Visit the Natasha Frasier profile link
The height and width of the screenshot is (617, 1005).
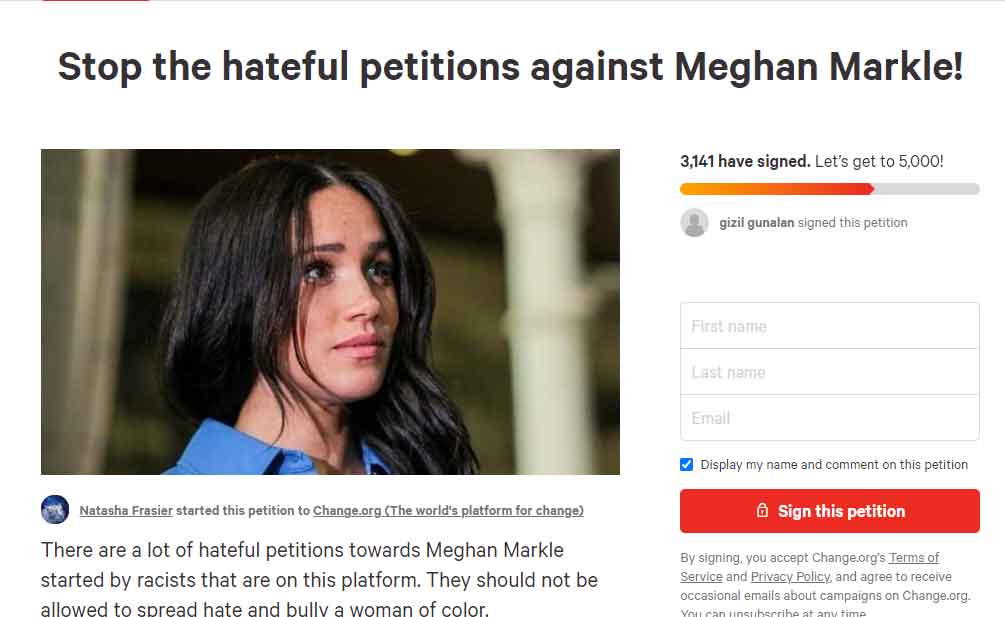(126, 510)
